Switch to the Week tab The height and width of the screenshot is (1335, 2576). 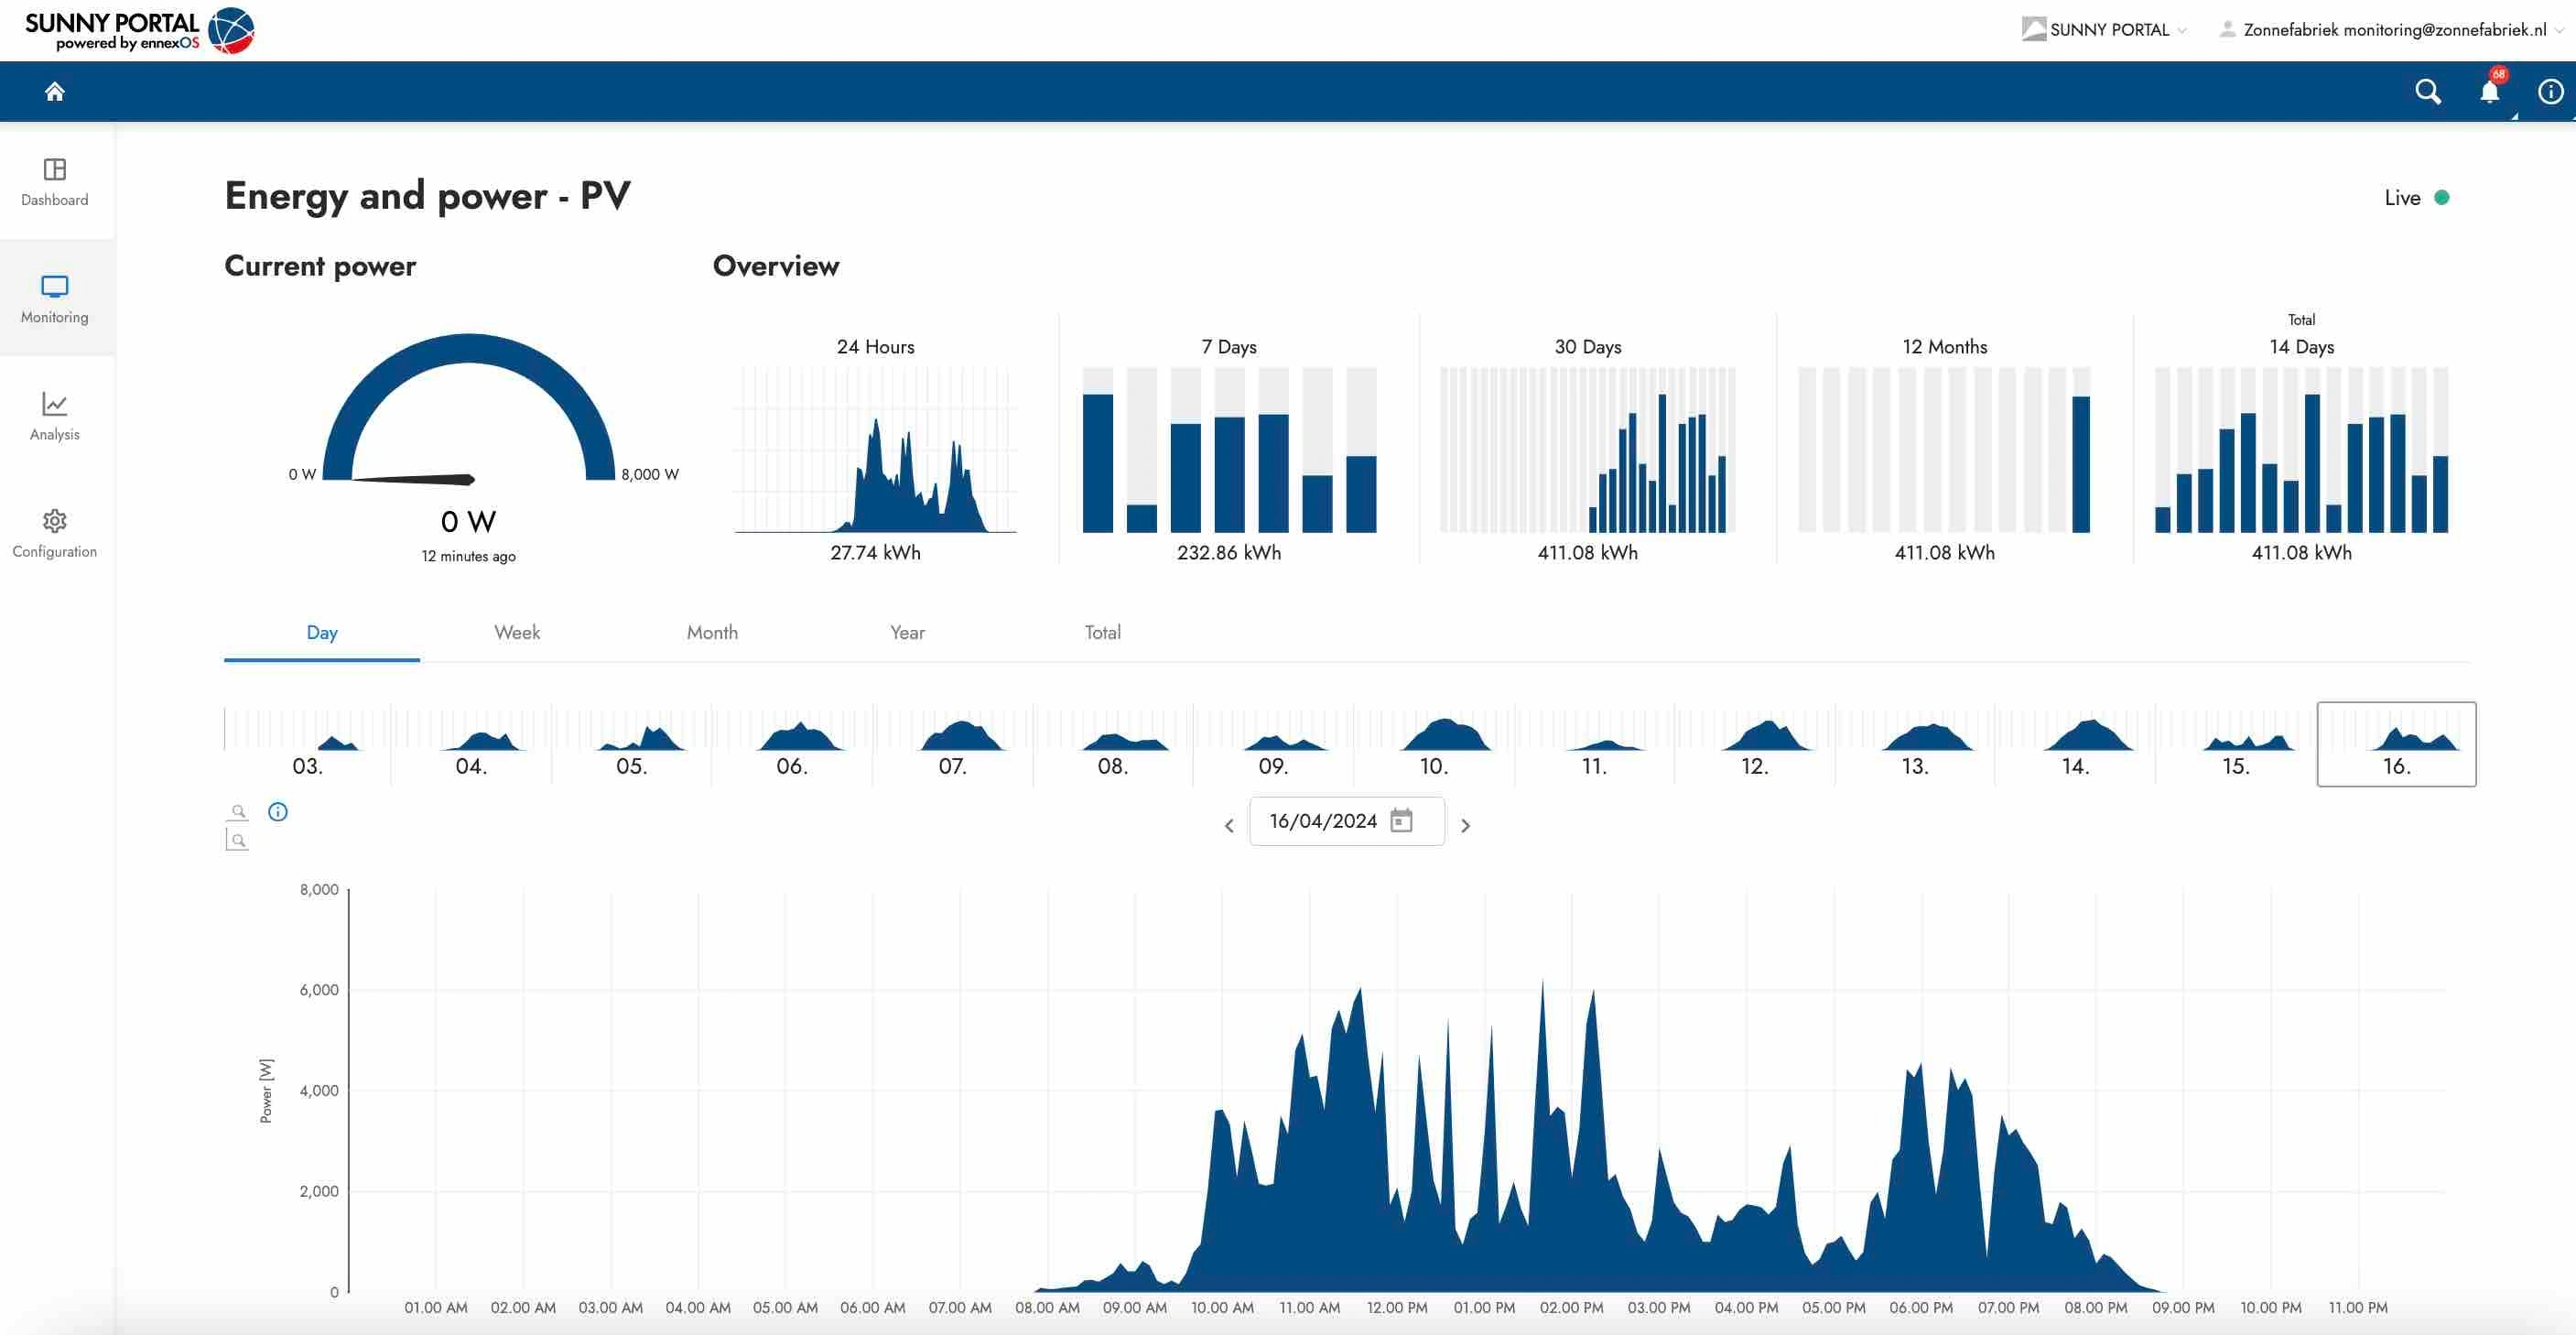point(517,632)
